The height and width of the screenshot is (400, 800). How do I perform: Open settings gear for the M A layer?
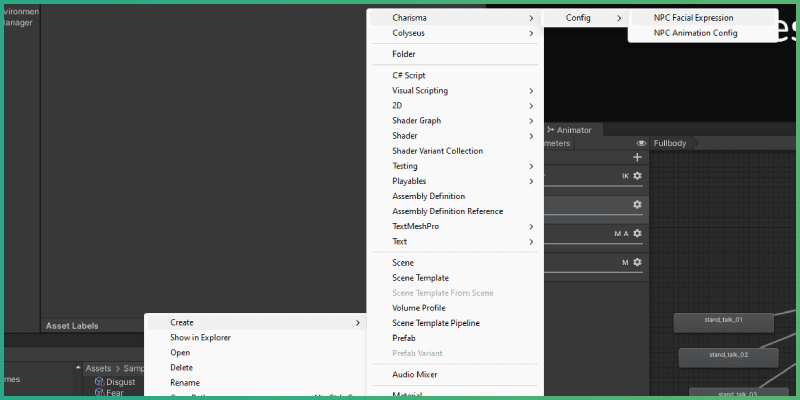637,234
